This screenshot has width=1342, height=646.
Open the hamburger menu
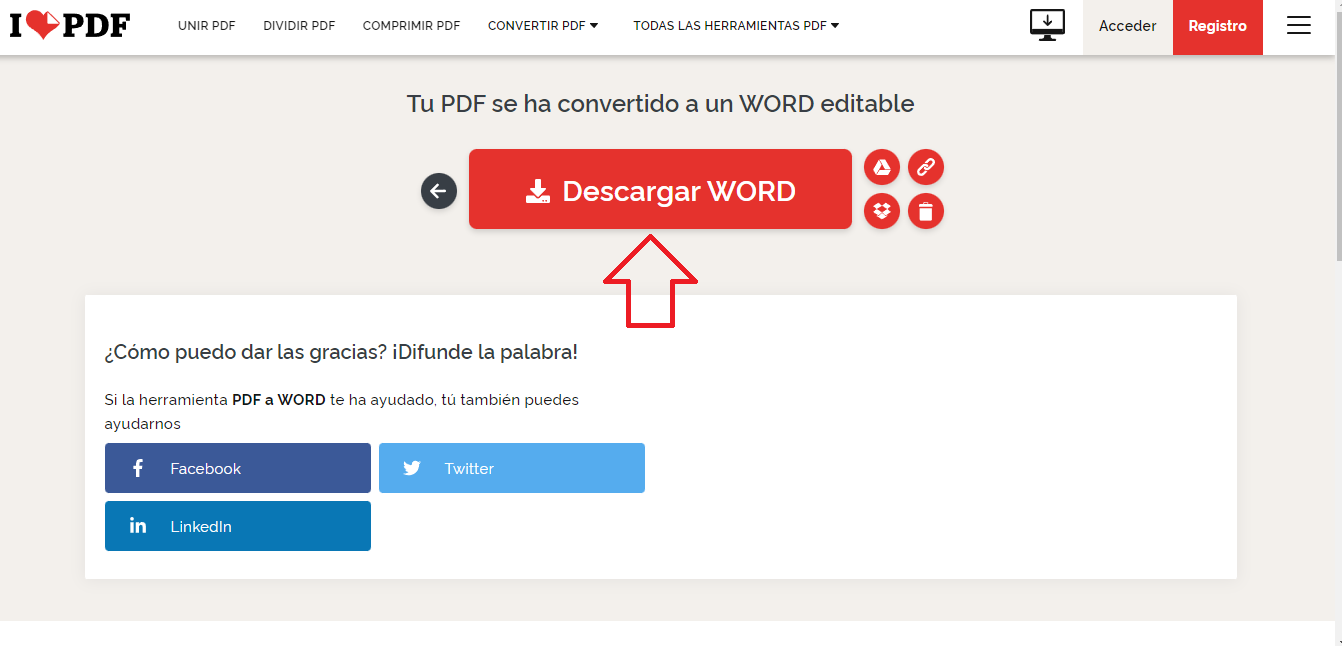(x=1298, y=26)
